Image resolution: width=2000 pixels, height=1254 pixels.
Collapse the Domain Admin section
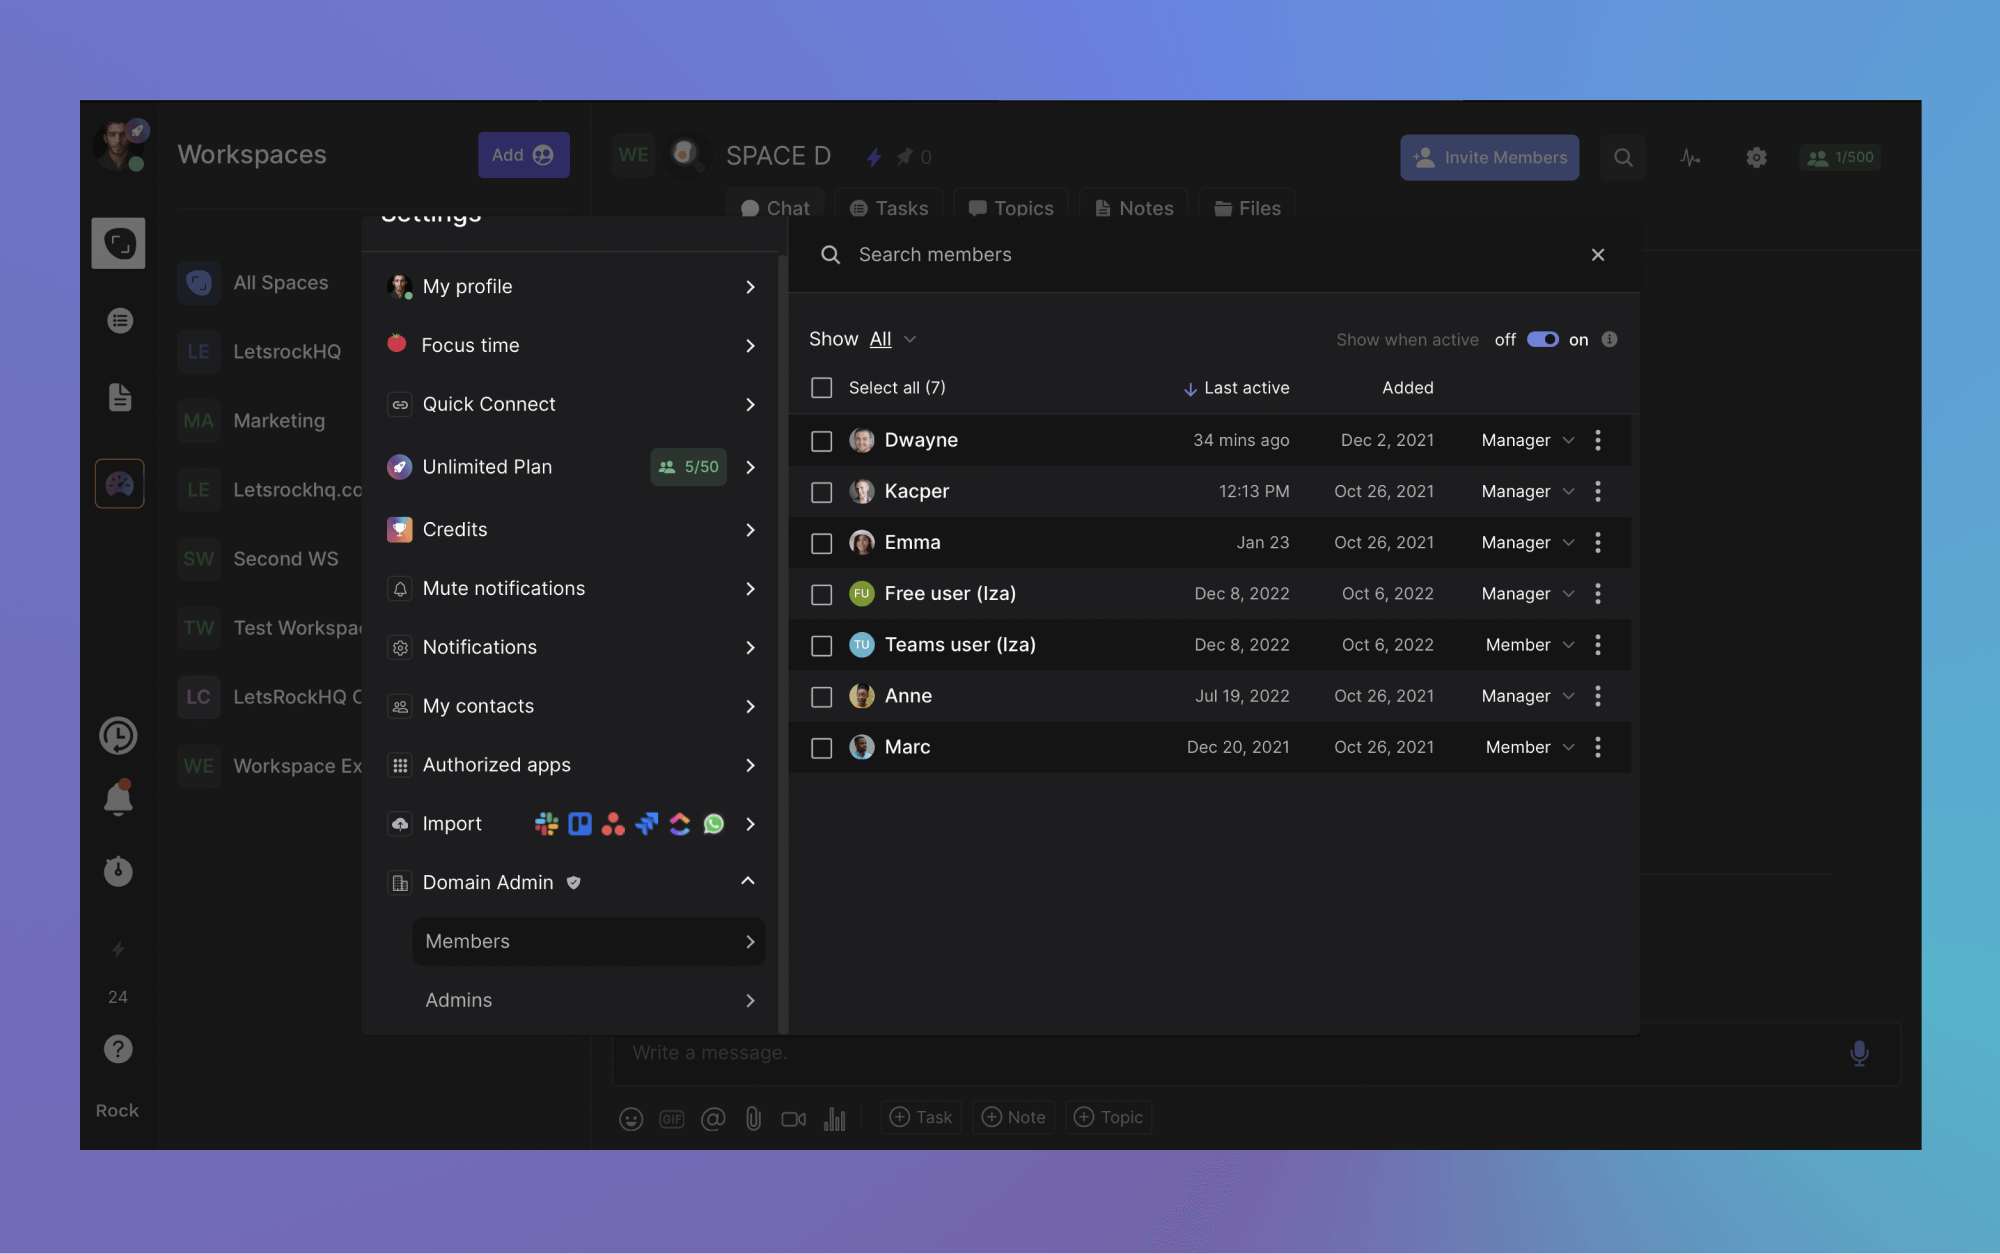coord(748,881)
